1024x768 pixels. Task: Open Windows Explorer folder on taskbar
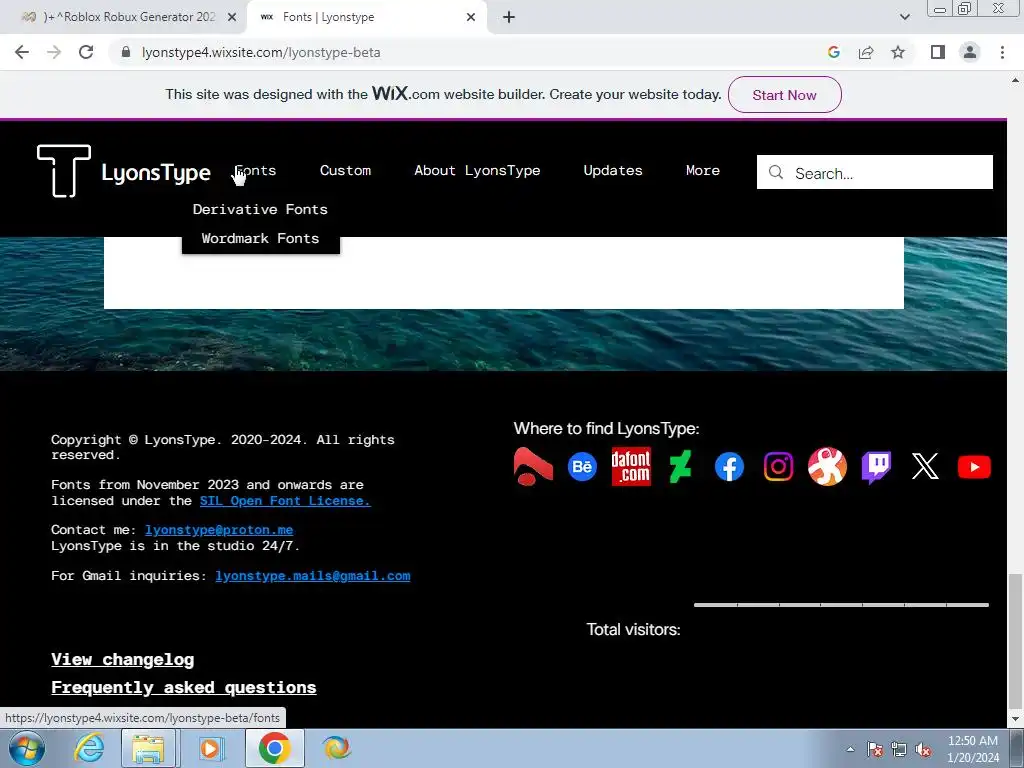148,748
